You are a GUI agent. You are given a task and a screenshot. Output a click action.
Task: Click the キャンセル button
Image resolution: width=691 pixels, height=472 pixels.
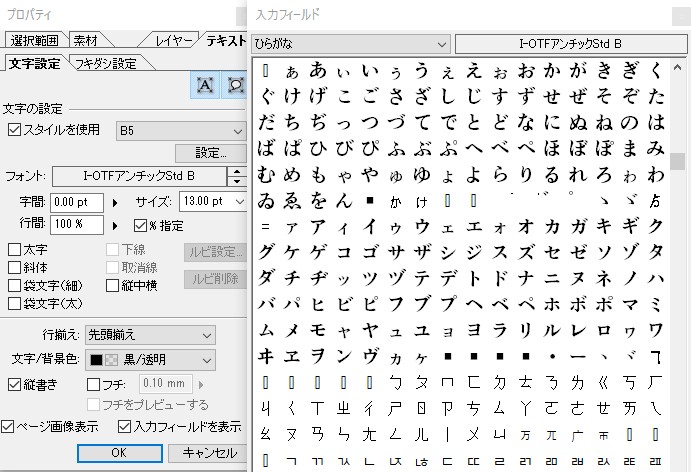point(209,453)
